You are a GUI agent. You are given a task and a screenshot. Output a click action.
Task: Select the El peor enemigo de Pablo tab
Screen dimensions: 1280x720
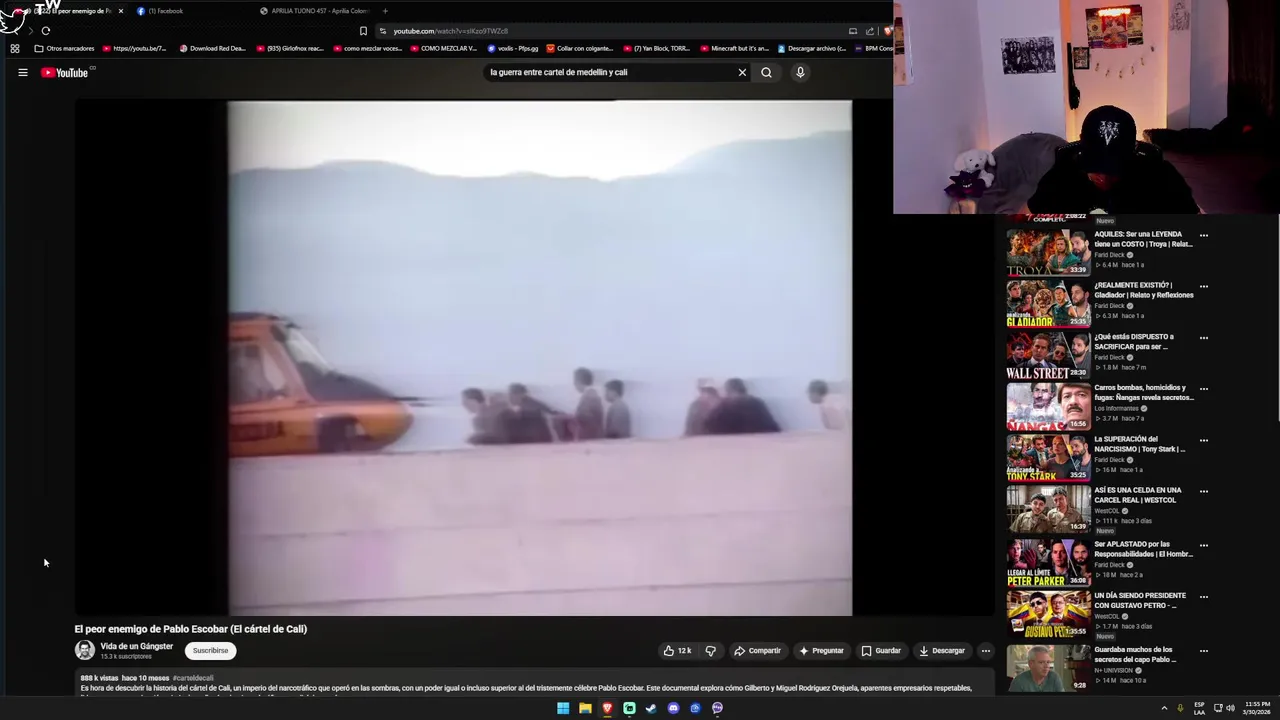click(x=70, y=11)
